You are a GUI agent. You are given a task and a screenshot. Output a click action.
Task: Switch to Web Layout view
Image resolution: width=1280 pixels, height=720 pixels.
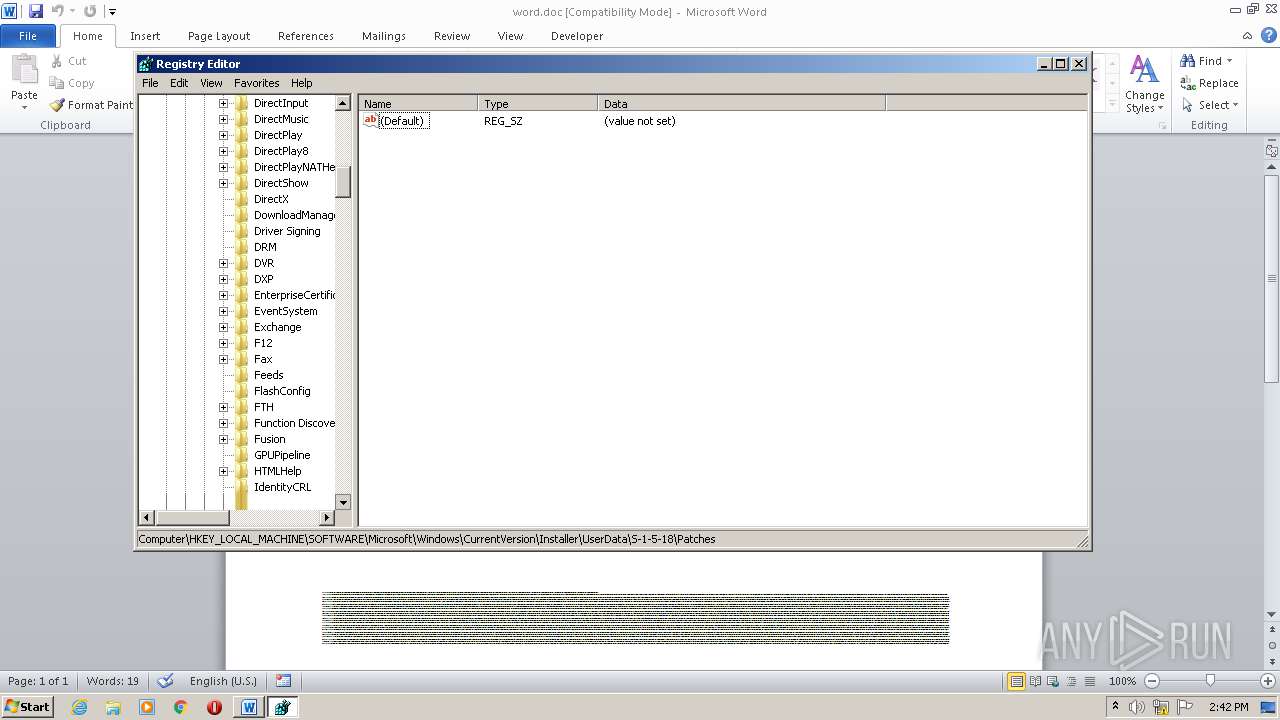click(1053, 681)
